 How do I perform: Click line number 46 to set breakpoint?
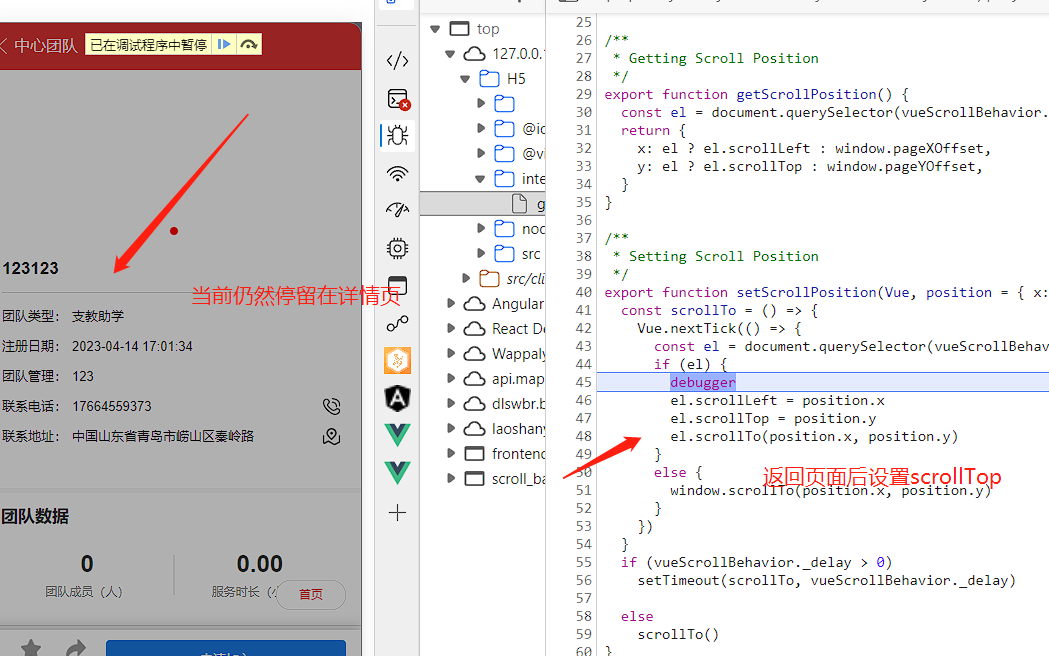tap(583, 400)
